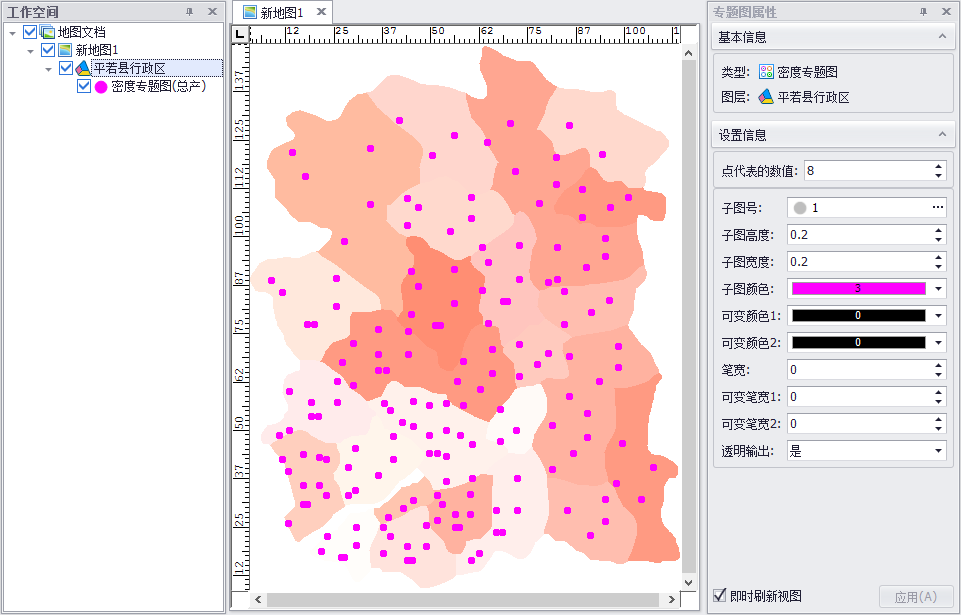The image size is (961, 615).
Task: Increase the 子图高度 value with up arrow
Action: pyautogui.click(x=938, y=230)
